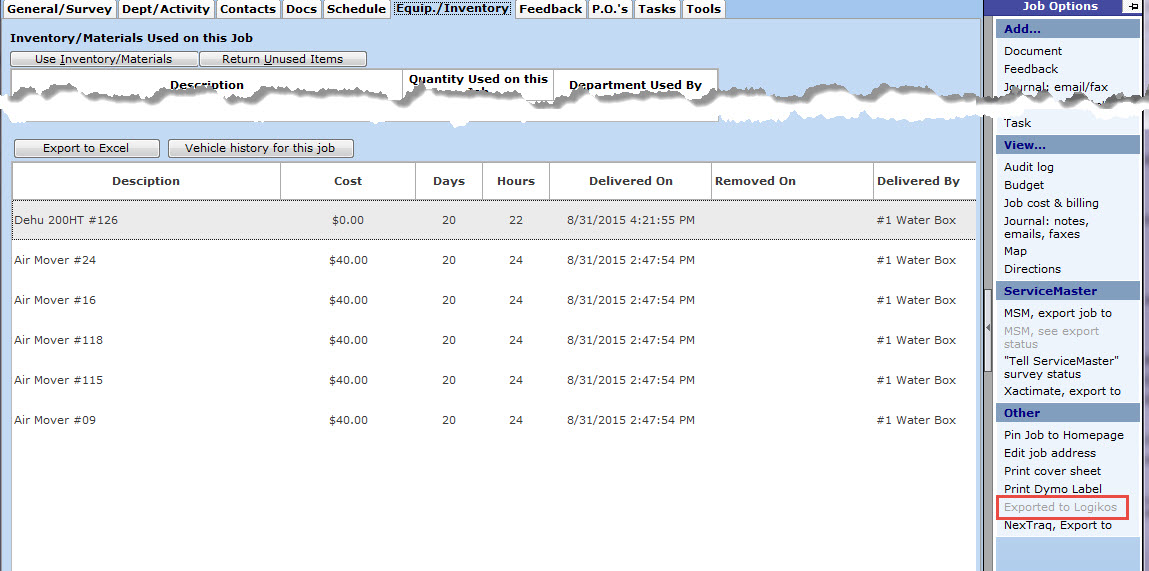Select NexTraq, Export to option
Viewport: 1149px width, 571px height.
pyautogui.click(x=1057, y=525)
